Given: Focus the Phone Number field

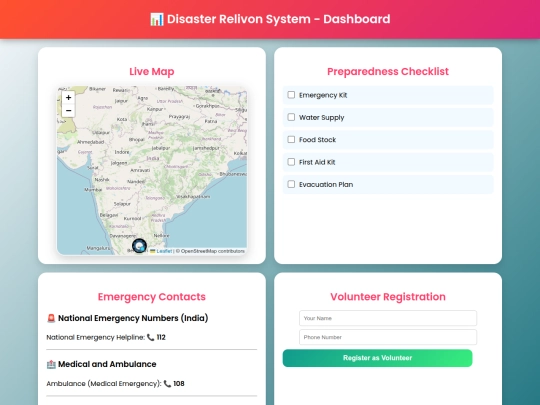Looking at the screenshot, I should [388, 337].
